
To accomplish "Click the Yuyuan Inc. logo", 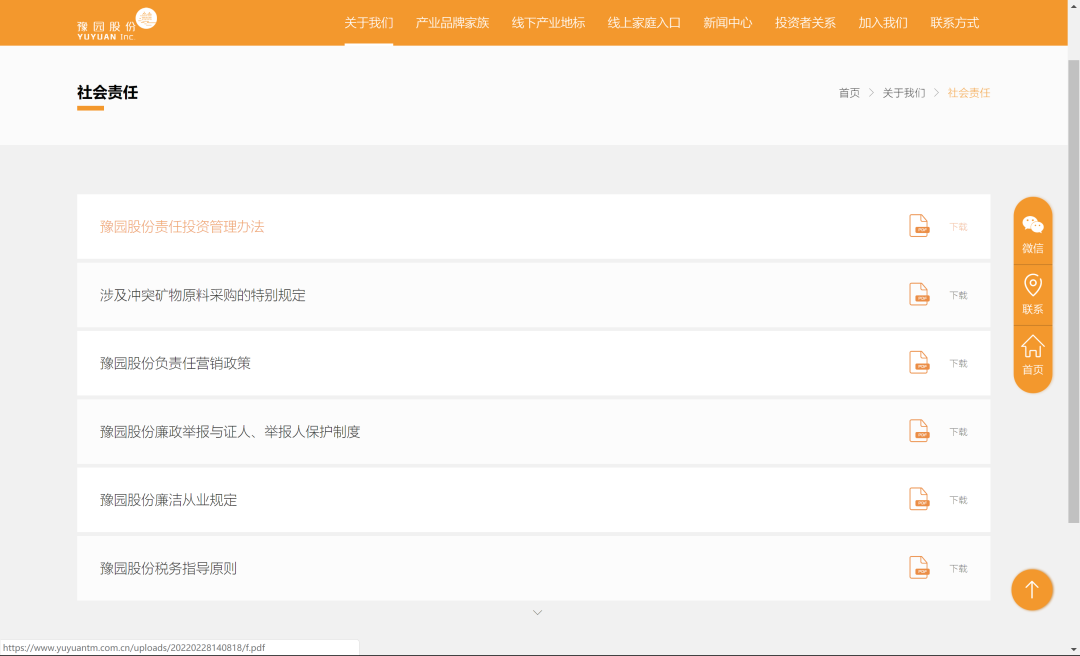I will tap(117, 24).
